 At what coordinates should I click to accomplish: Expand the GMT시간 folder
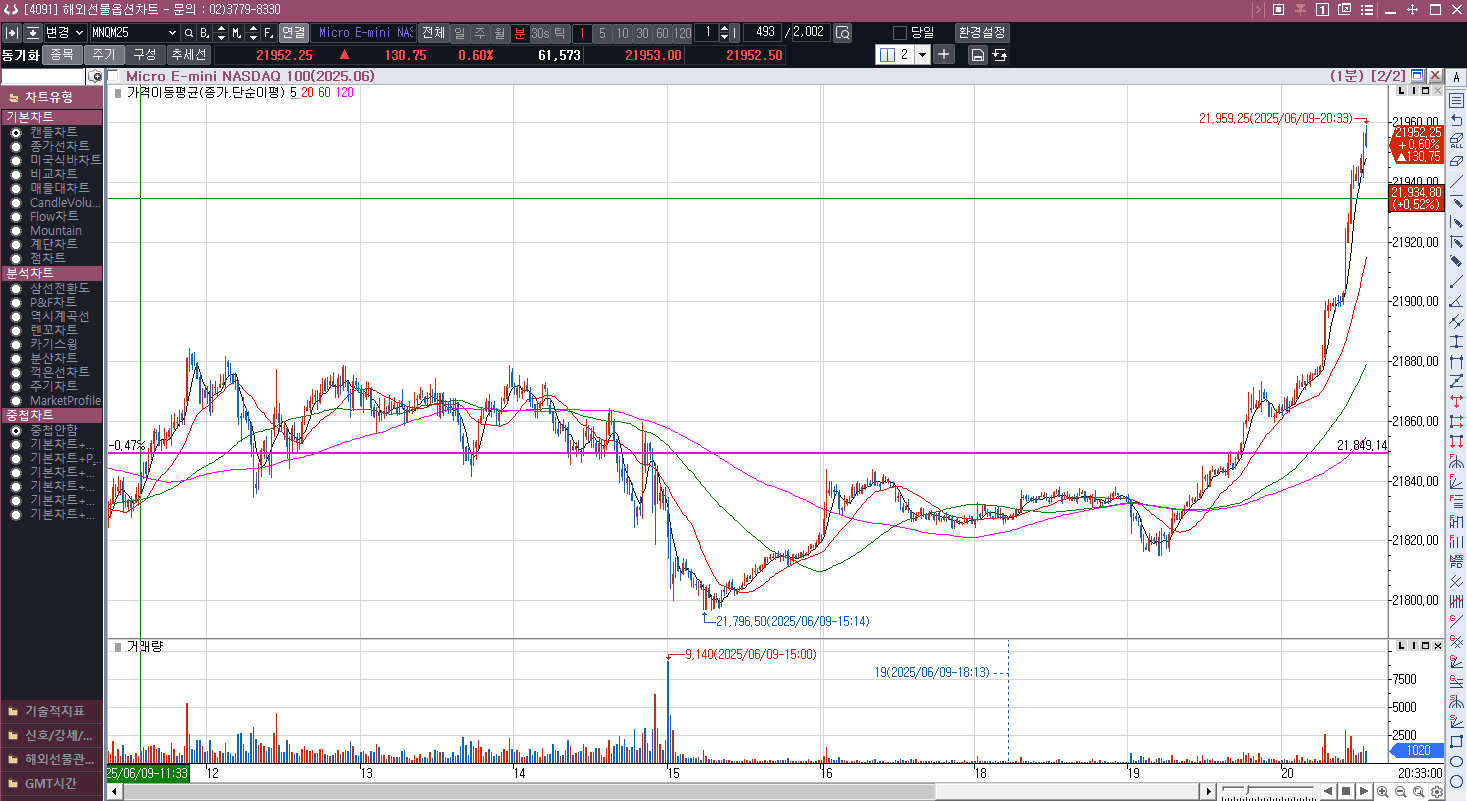pyautogui.click(x=52, y=784)
